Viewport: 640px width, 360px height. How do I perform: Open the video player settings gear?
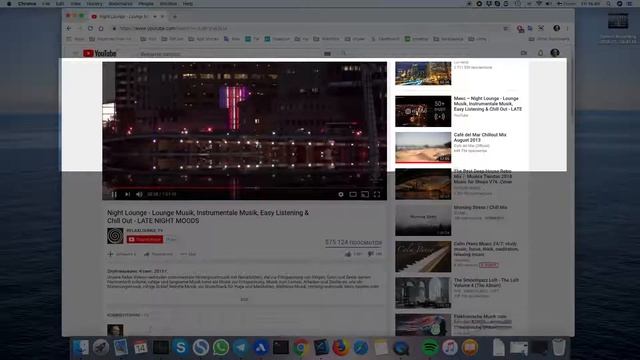341,195
